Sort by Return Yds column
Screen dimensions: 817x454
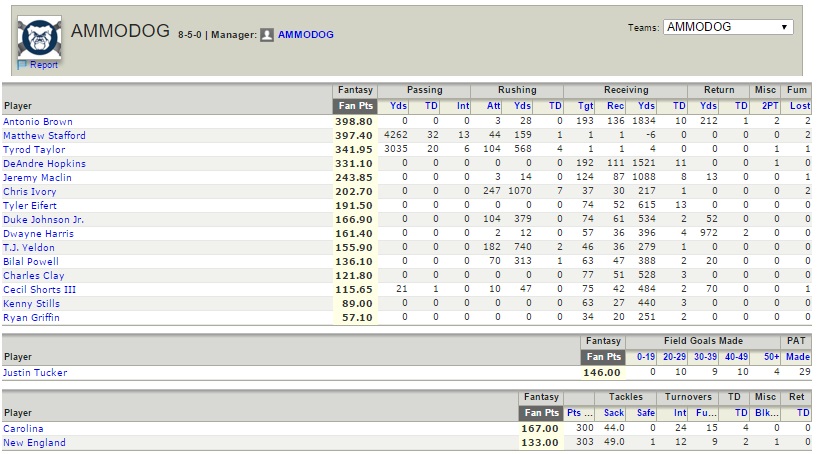click(x=708, y=106)
